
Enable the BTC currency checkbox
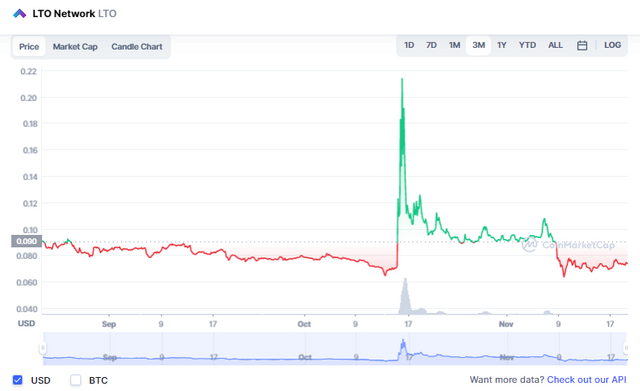tap(76, 380)
